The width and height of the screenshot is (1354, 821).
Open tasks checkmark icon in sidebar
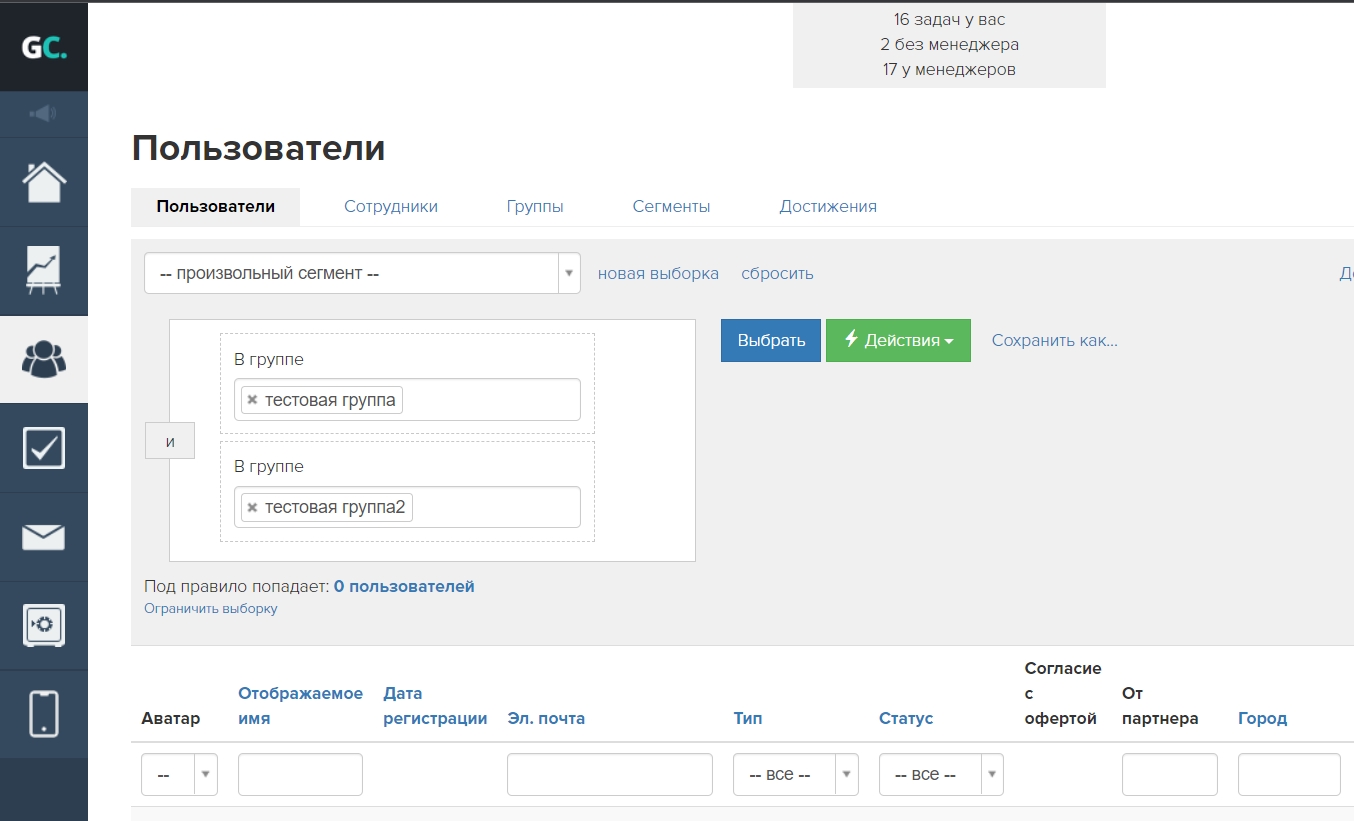click(44, 448)
